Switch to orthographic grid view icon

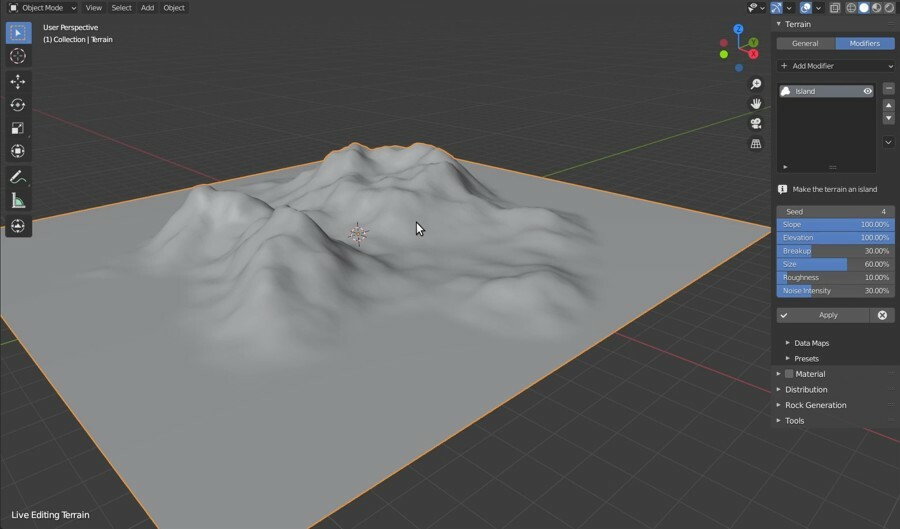pyautogui.click(x=756, y=144)
